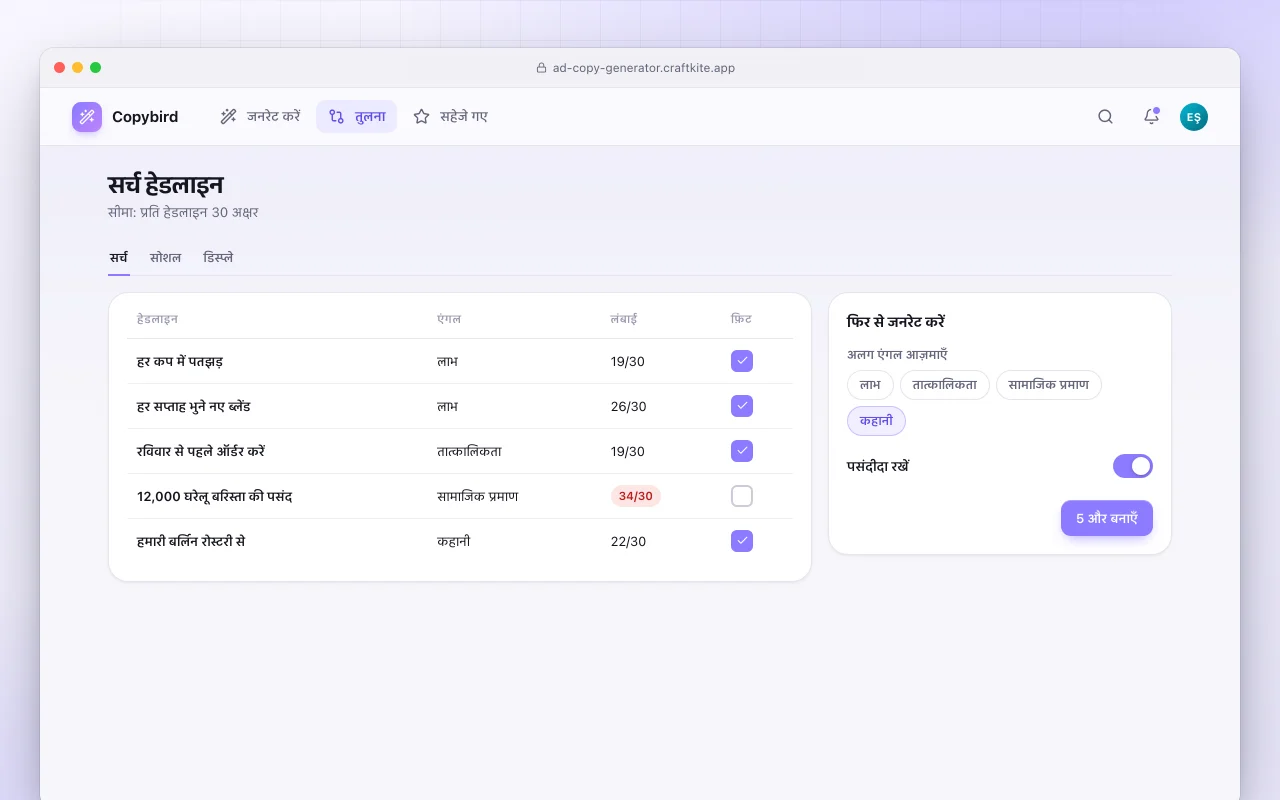Image resolution: width=1280 pixels, height=800 pixels.
Task: Click the Copybird logo icon
Action: (x=87, y=117)
